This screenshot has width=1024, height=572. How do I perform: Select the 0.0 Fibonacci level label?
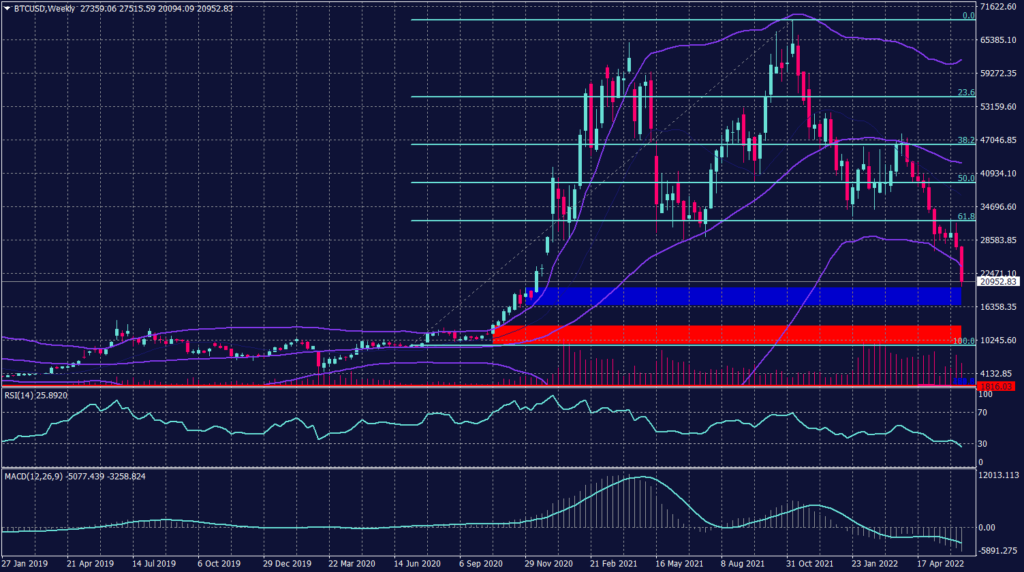pyautogui.click(x=967, y=16)
